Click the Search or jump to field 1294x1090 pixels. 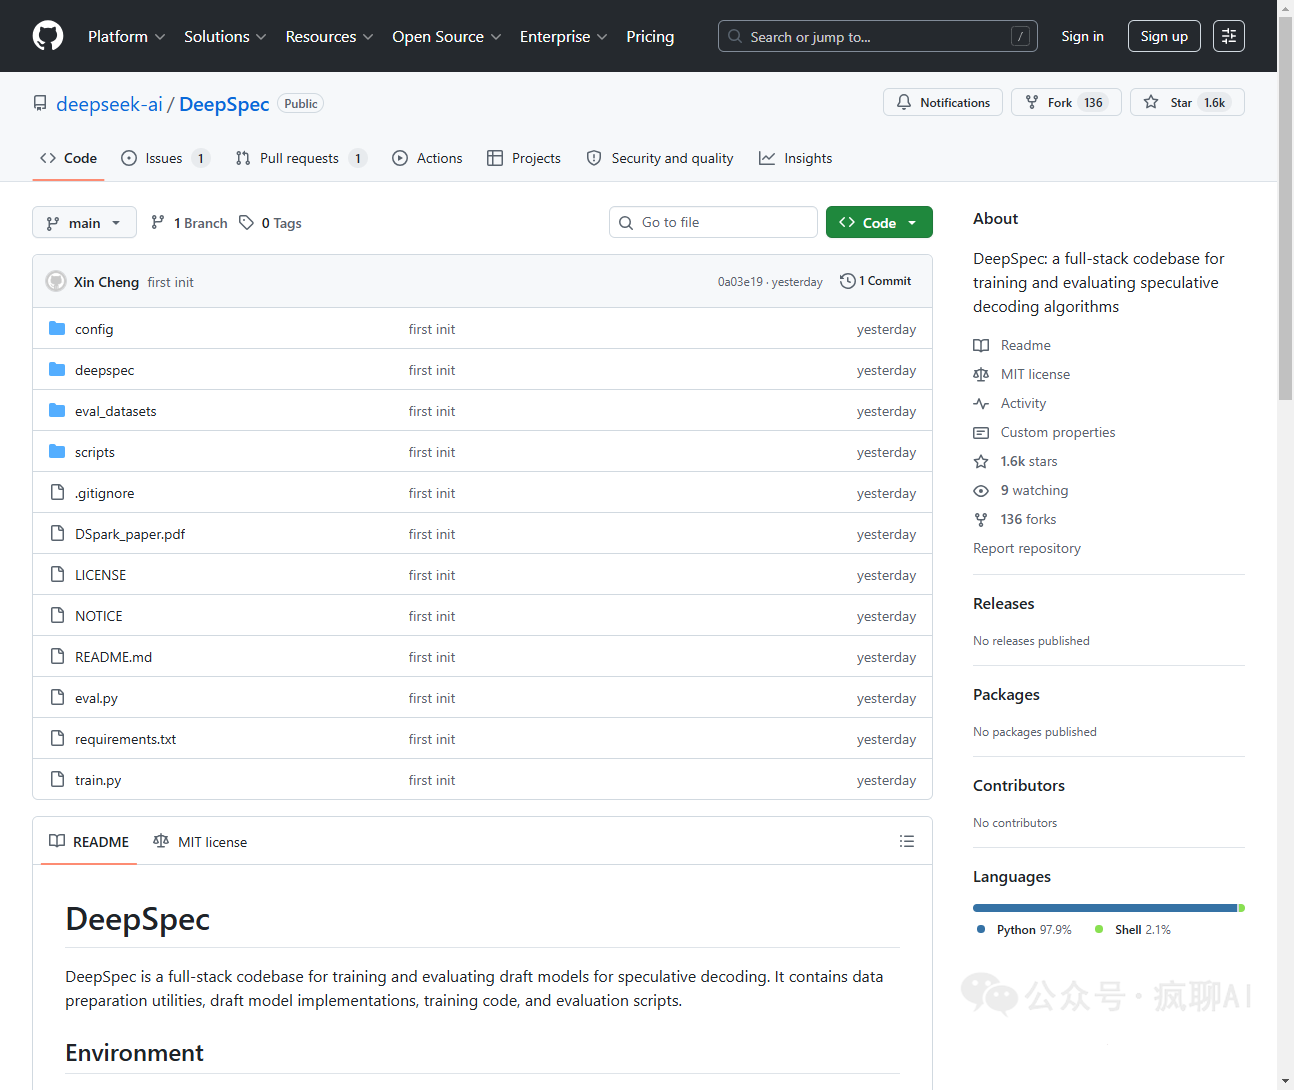pyautogui.click(x=878, y=36)
